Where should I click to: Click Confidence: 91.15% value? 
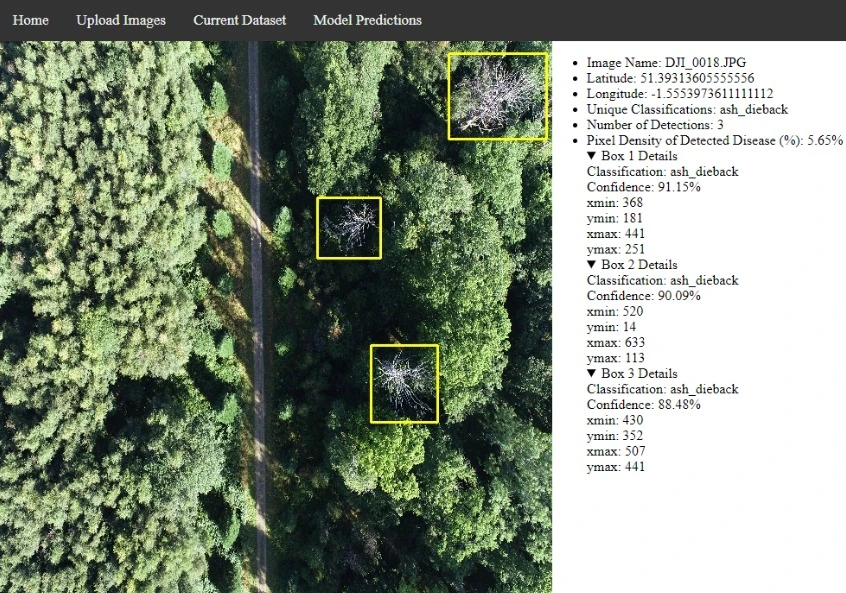[644, 187]
